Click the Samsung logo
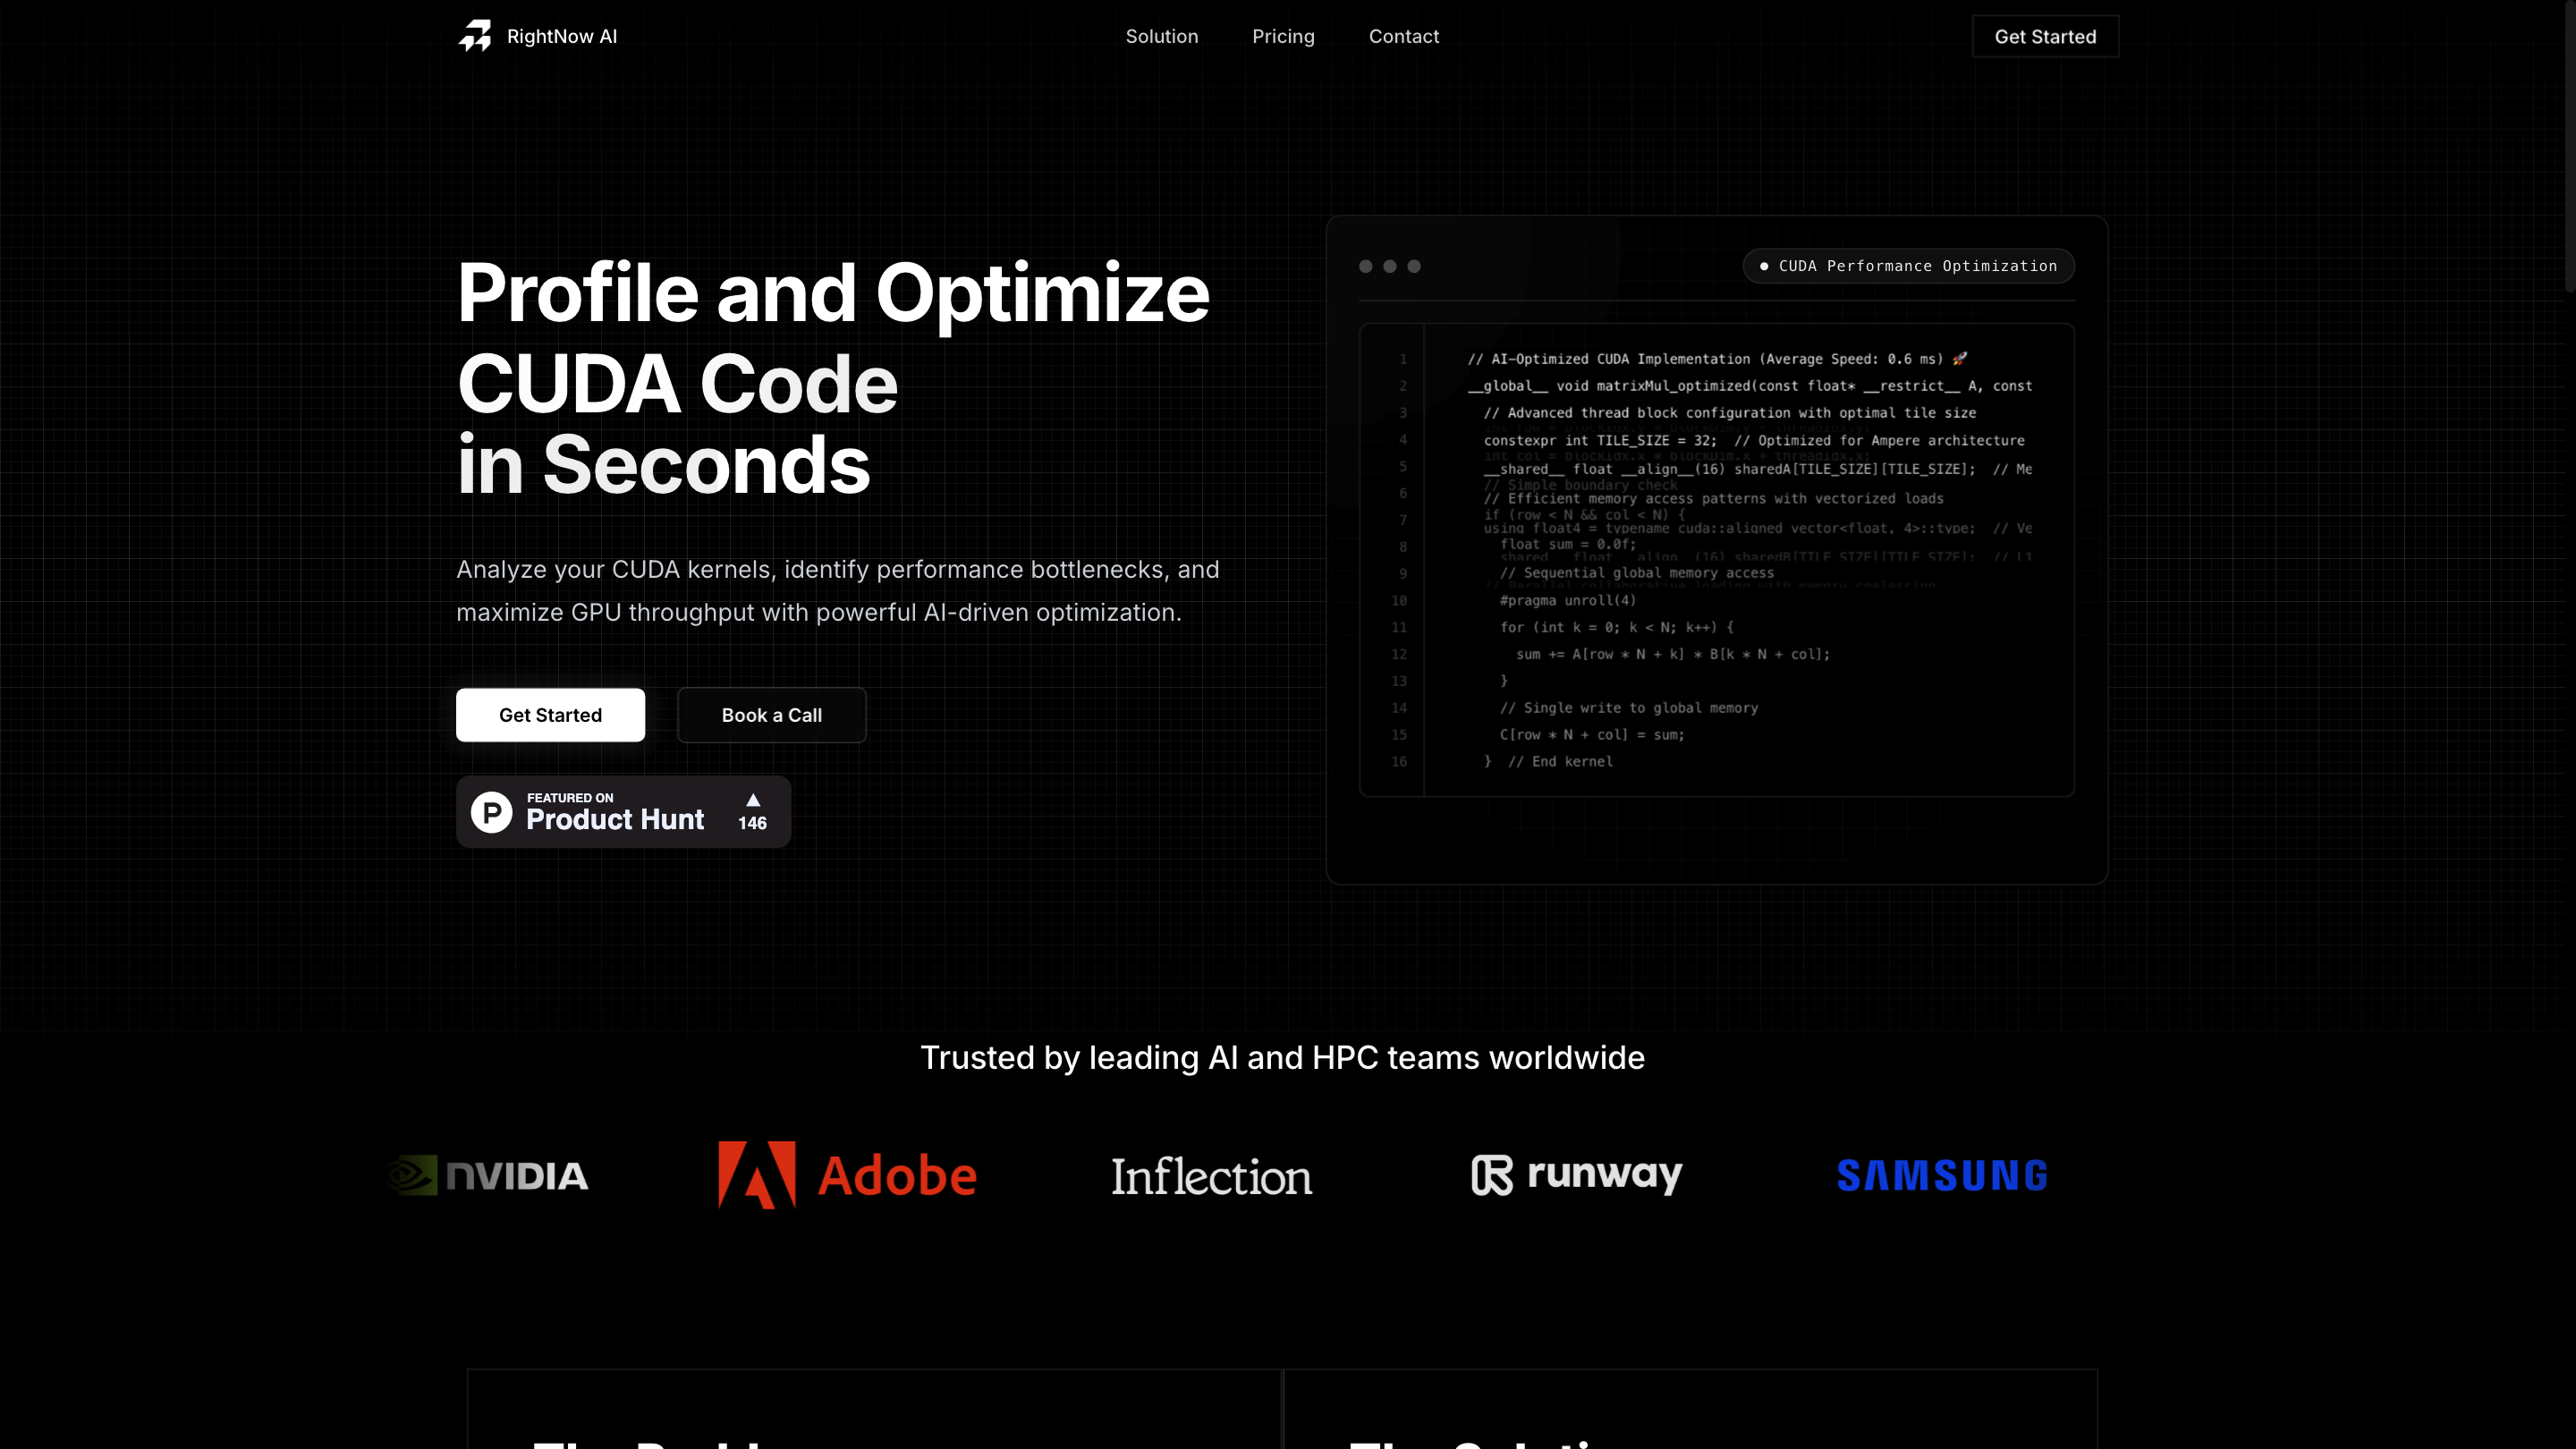Image resolution: width=2576 pixels, height=1449 pixels. click(1942, 1176)
